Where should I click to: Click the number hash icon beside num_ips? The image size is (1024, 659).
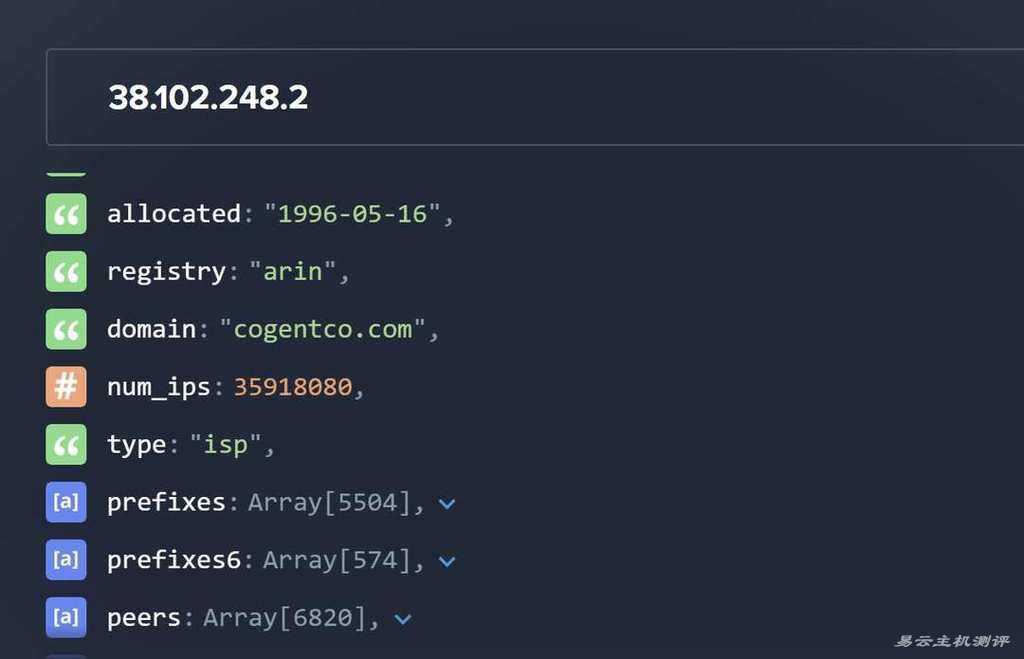click(x=66, y=387)
